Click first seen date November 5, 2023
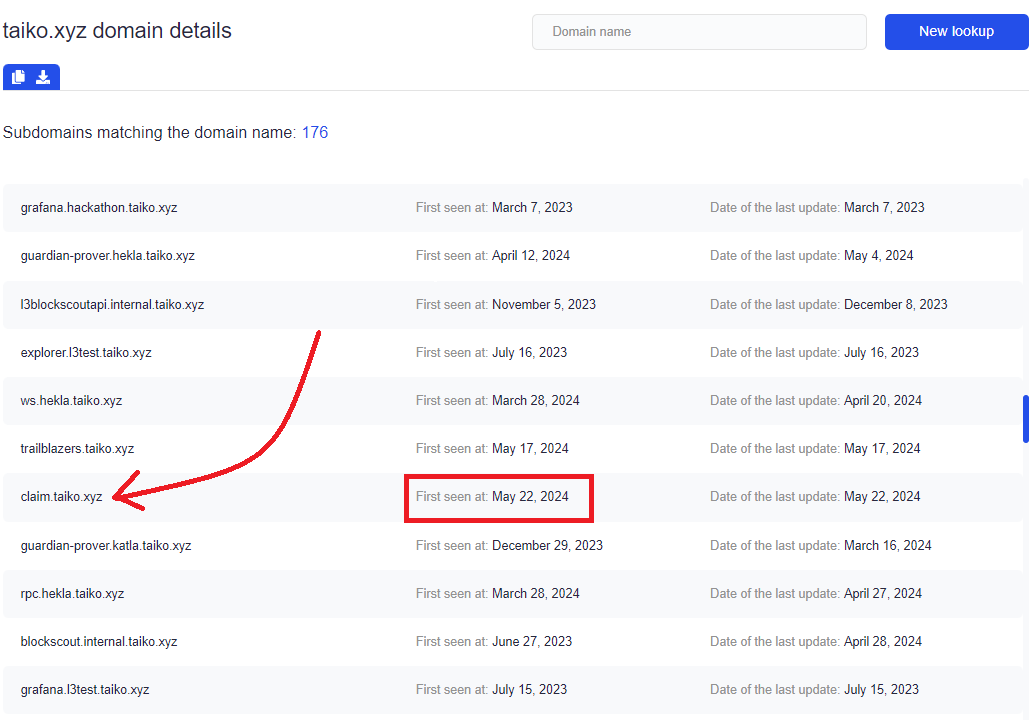 coord(544,305)
